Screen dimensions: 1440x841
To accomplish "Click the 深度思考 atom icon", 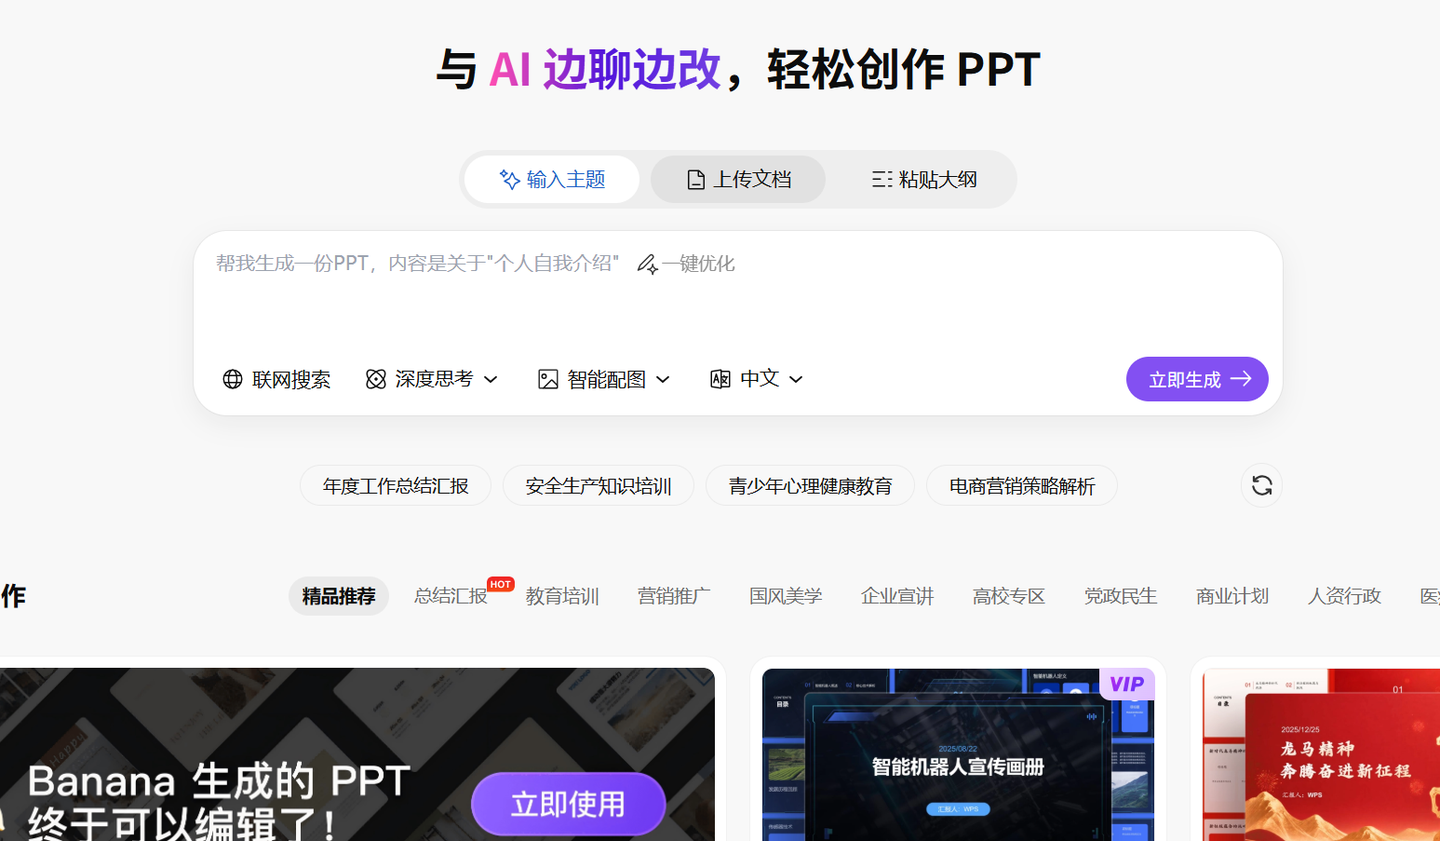I will [375, 379].
